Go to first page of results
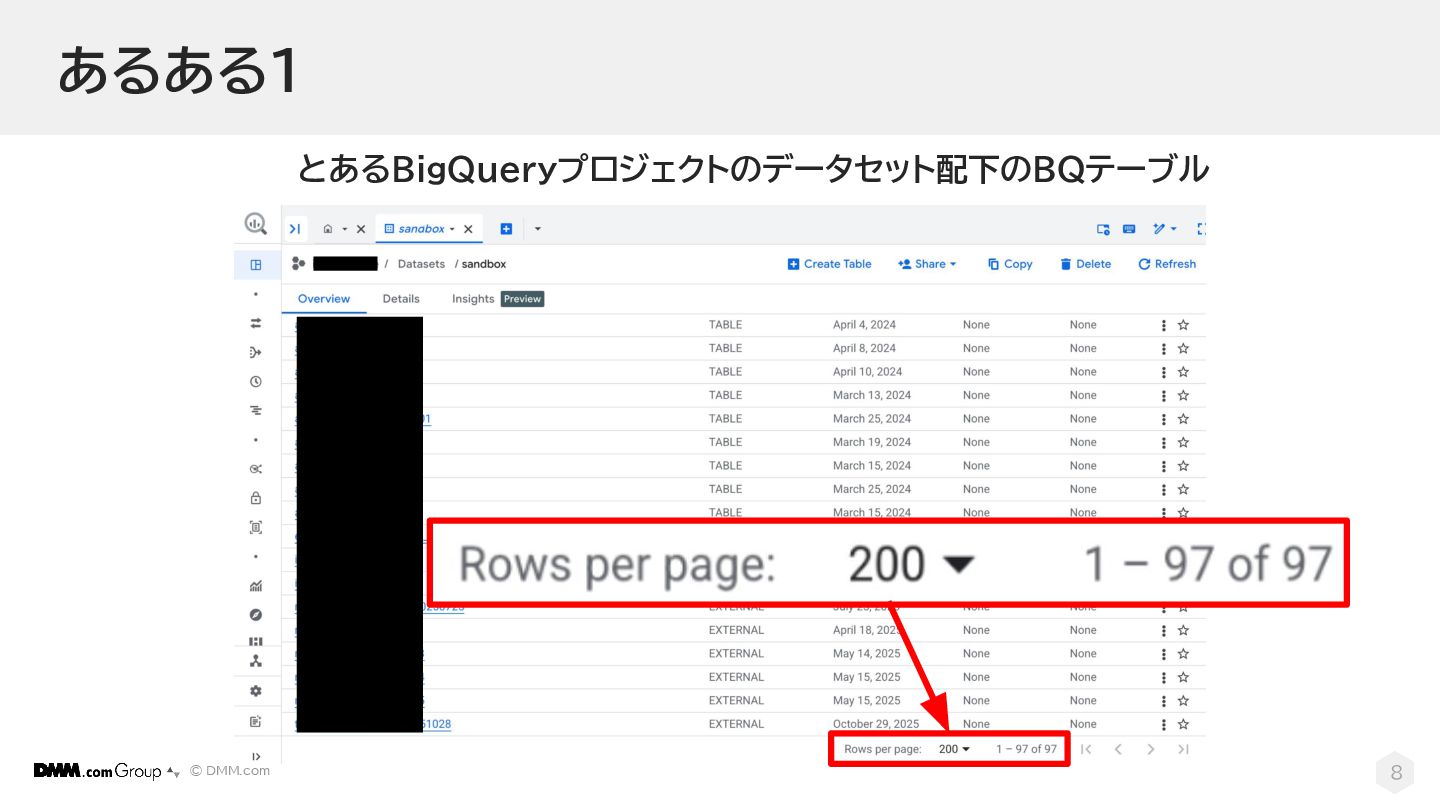Screen dimensions: 1440x810 [1086, 749]
